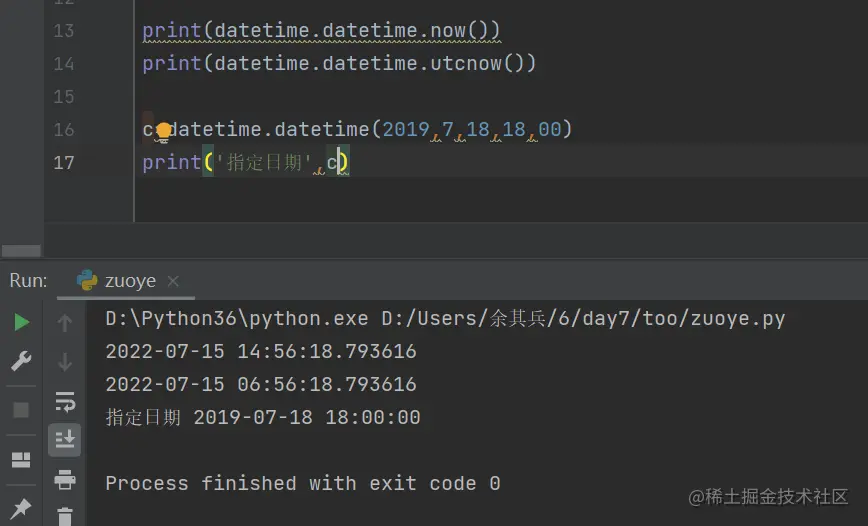This screenshot has width=868, height=526.
Task: Run zuoye with the green play icon
Action: 21,322
